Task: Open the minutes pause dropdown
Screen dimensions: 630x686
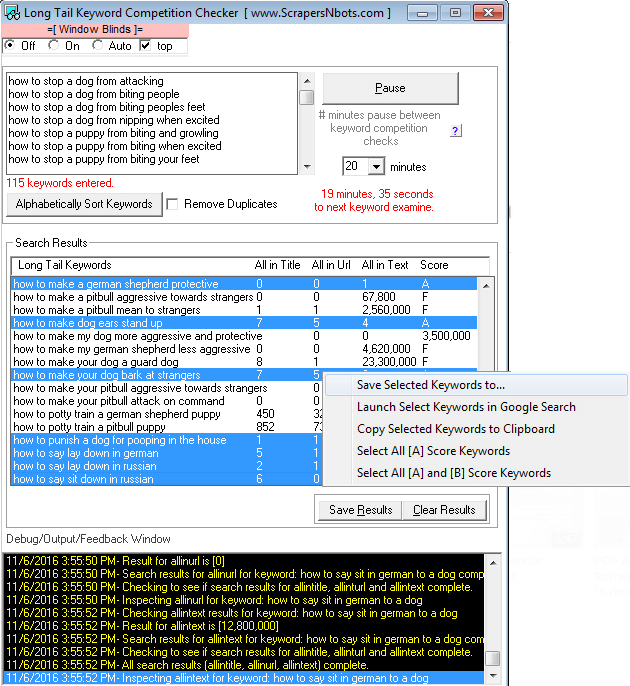Action: click(x=376, y=167)
